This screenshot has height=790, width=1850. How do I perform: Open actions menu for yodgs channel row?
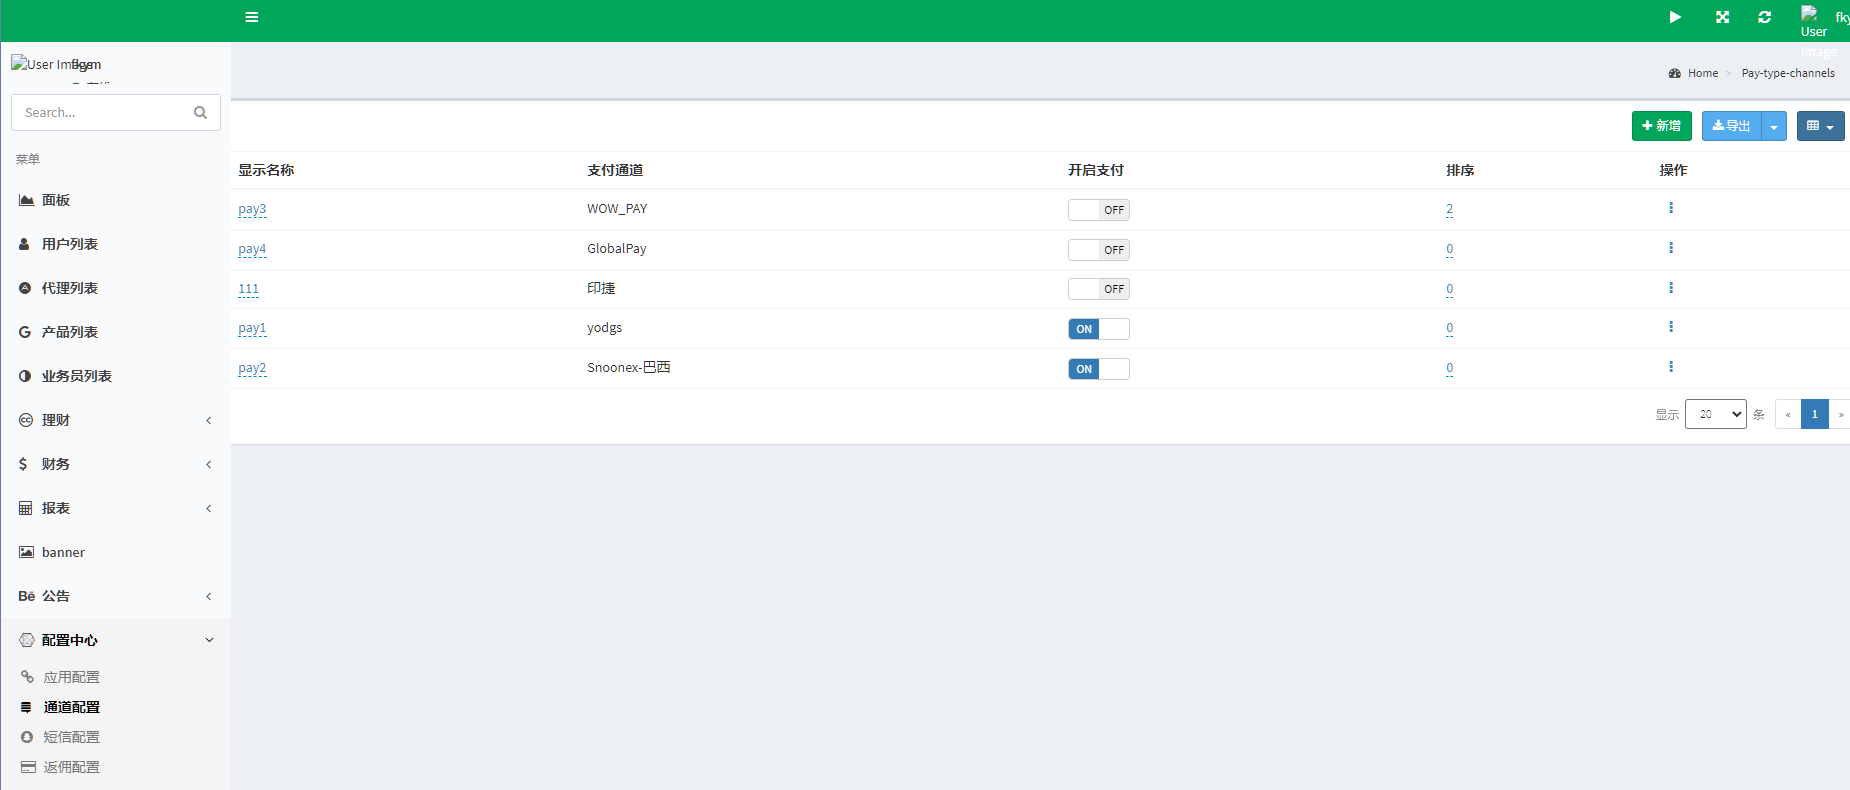[x=1670, y=327]
